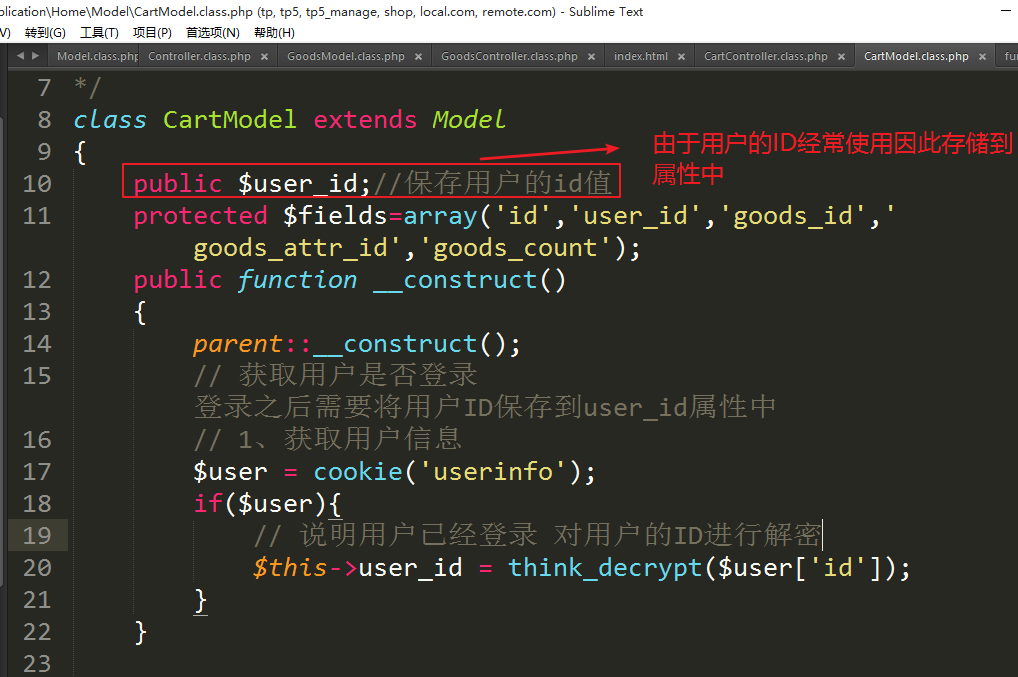Open the 工具(T) menu

click(99, 33)
